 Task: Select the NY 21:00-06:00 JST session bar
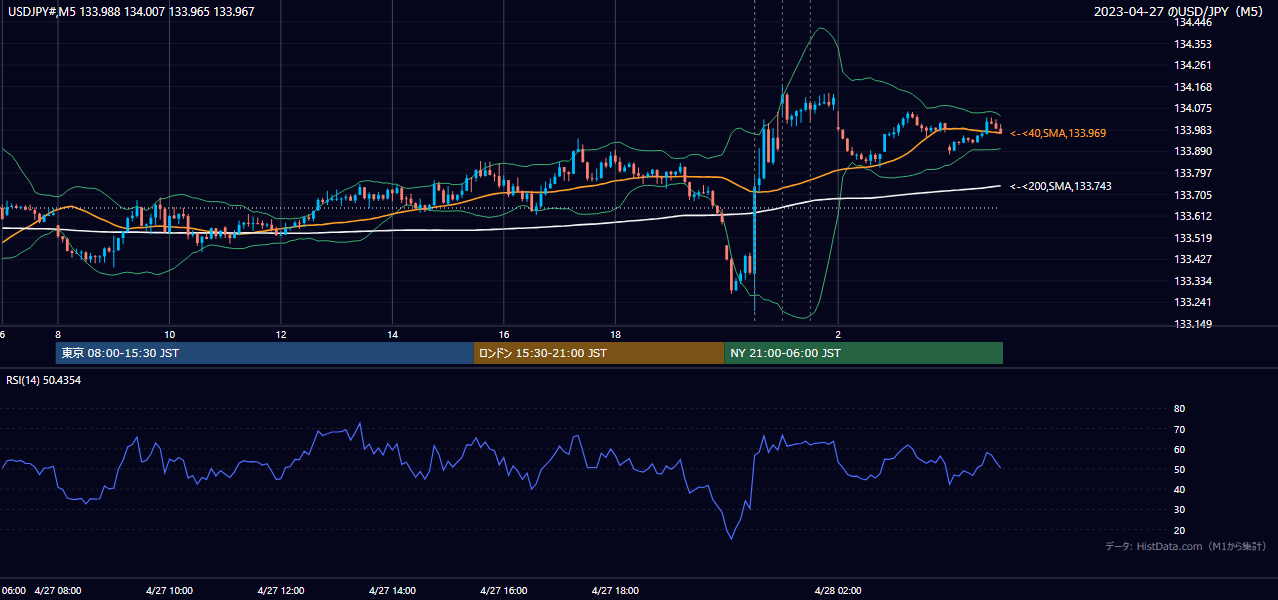[863, 353]
